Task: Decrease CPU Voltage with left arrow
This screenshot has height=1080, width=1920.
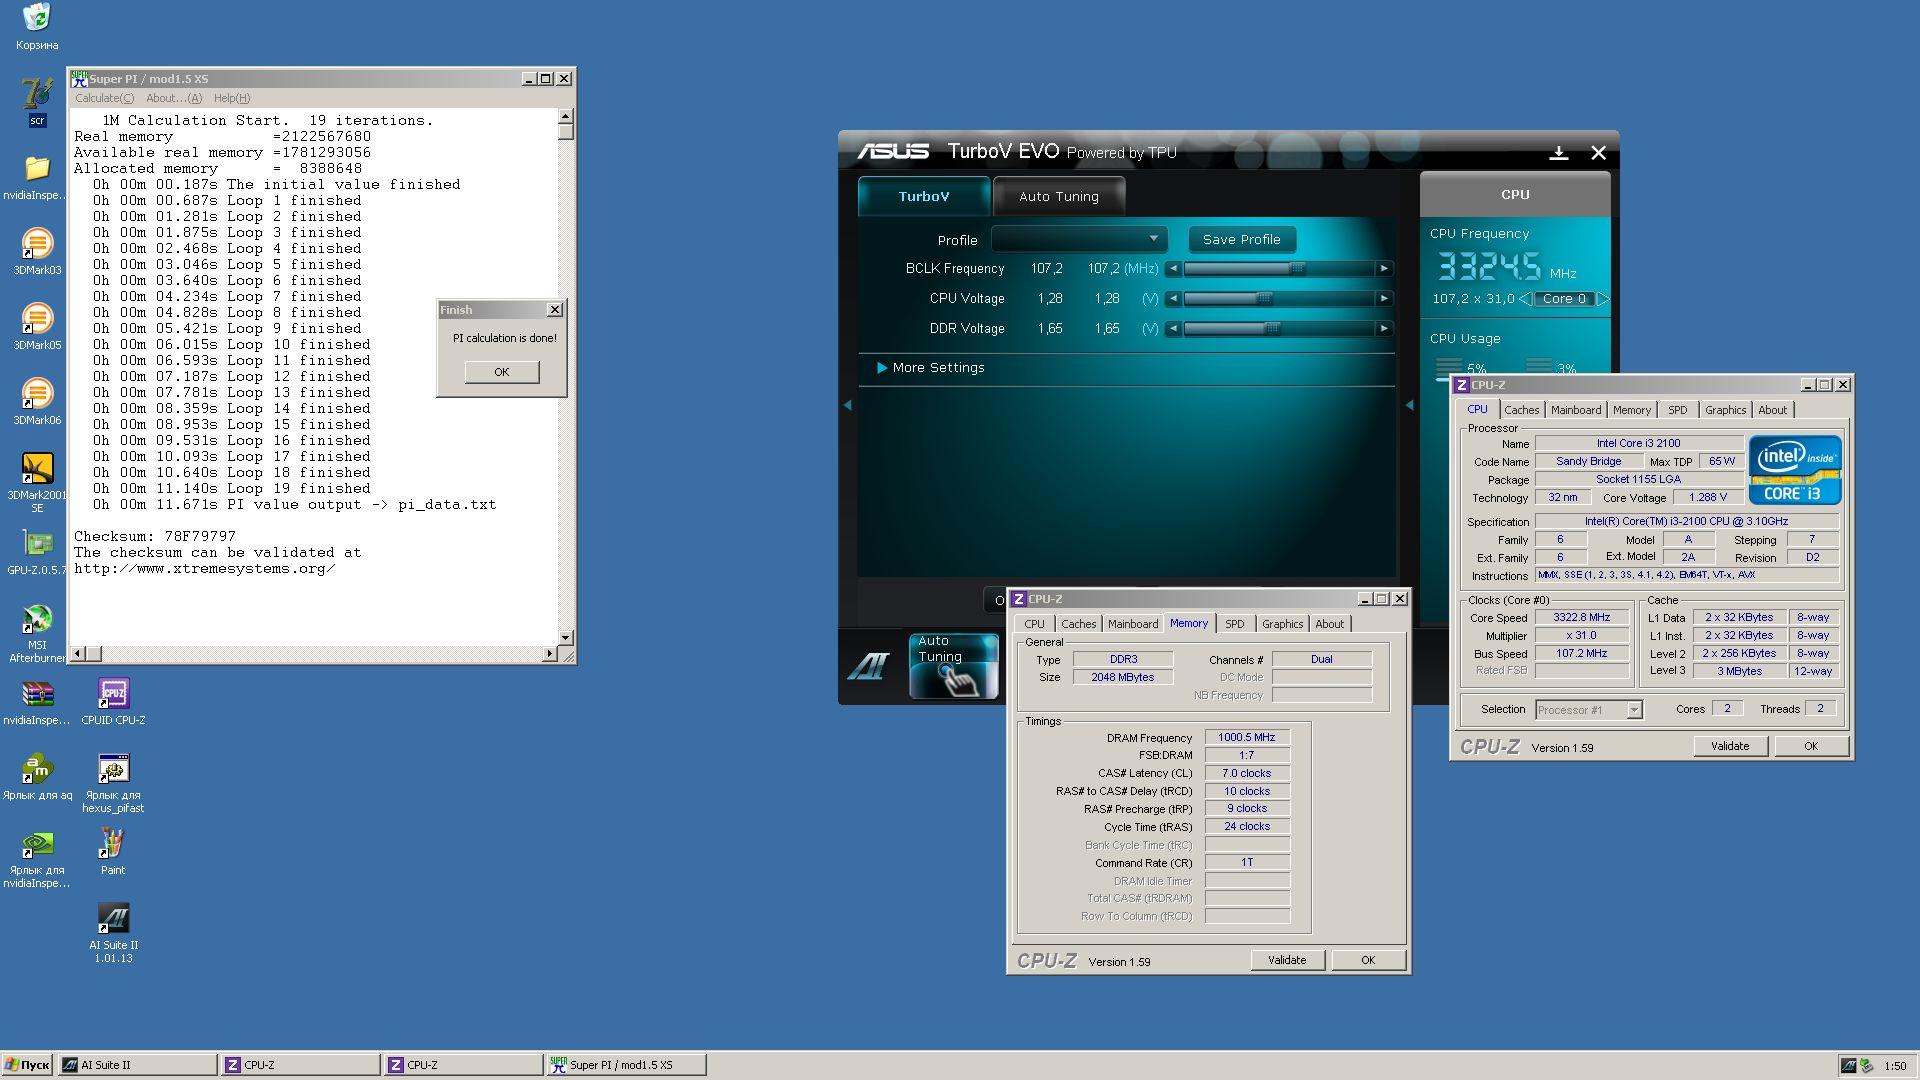Action: (1174, 299)
